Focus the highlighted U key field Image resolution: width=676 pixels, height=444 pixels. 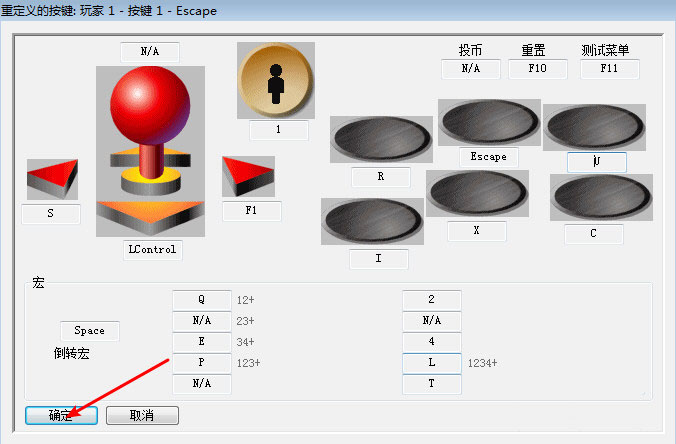[597, 162]
